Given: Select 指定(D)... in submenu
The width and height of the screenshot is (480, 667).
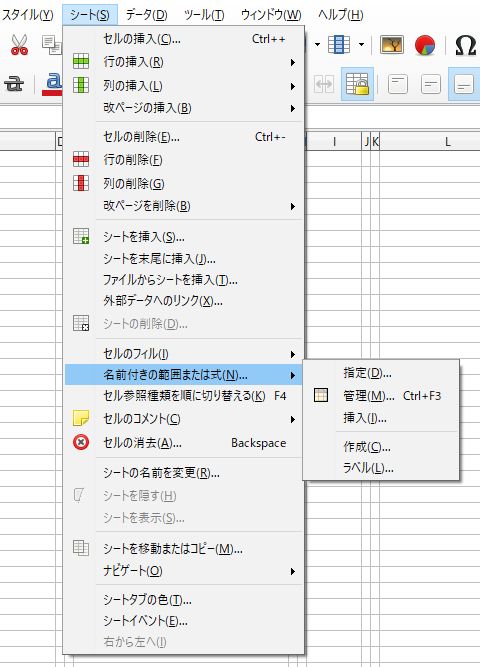Looking at the screenshot, I should (381, 373).
